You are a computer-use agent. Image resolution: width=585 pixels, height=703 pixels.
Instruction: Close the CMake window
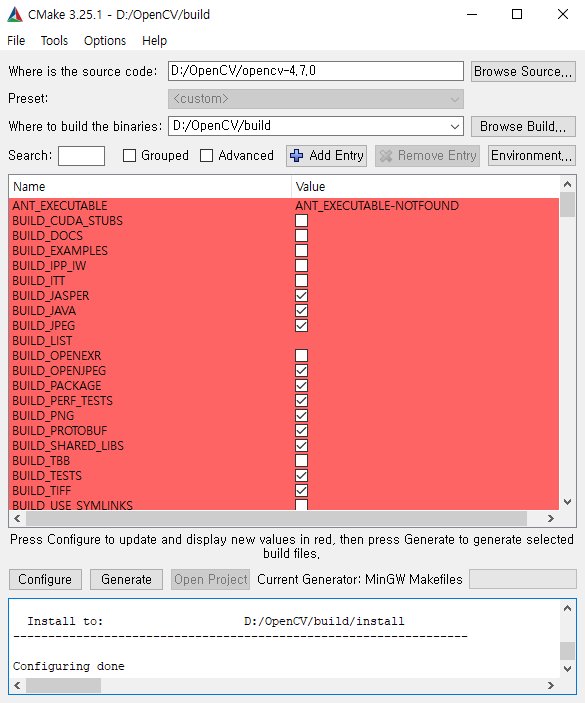[563, 14]
